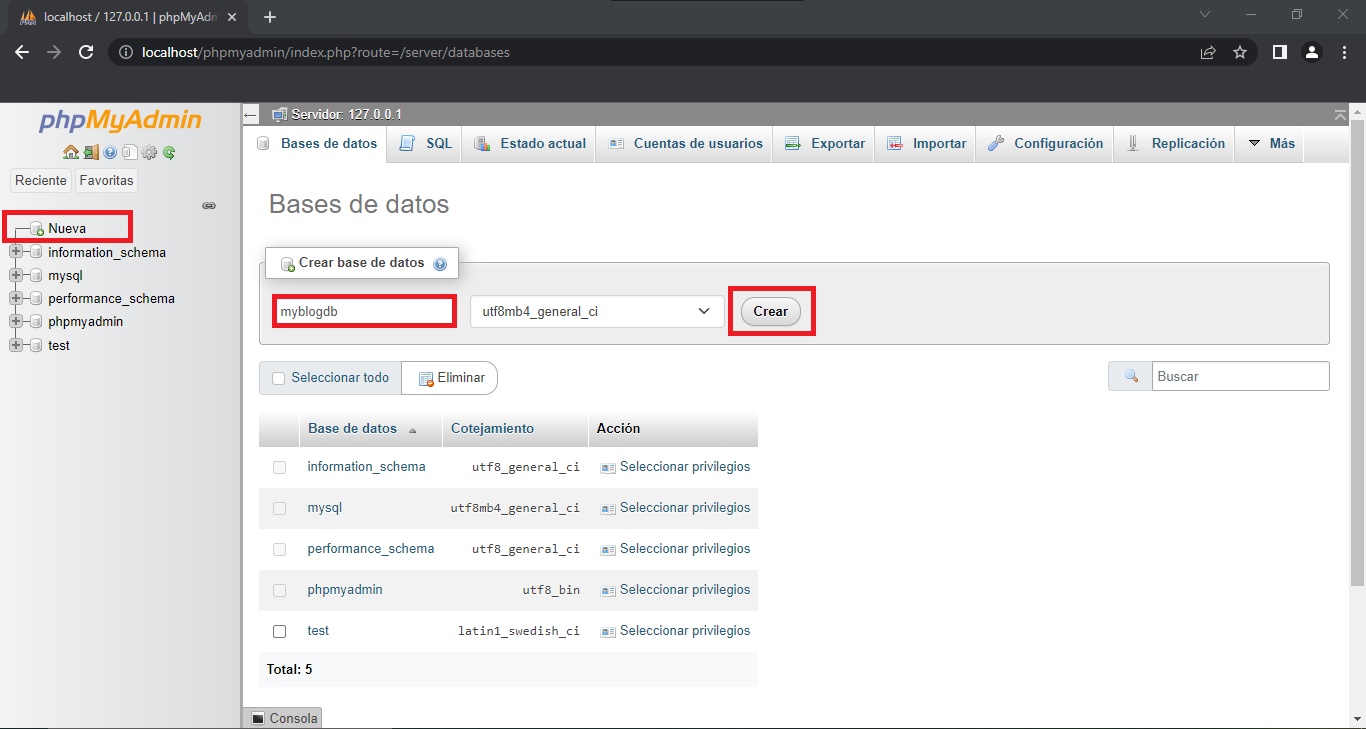Click the mysql database icon in the tree
Screen dimensions: 1366x729
[37, 275]
